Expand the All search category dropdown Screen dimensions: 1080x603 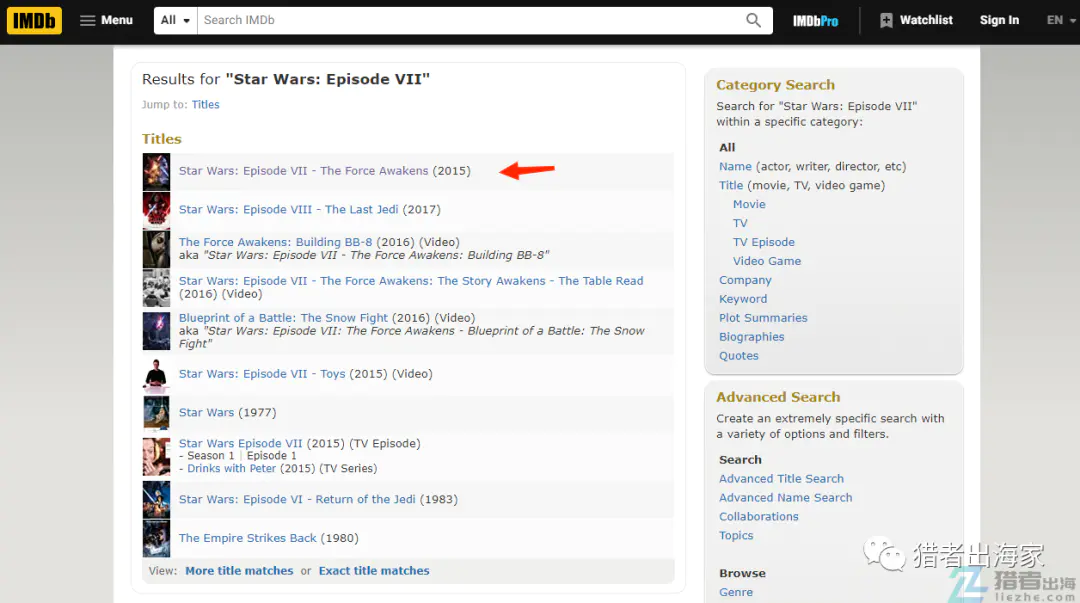click(175, 20)
